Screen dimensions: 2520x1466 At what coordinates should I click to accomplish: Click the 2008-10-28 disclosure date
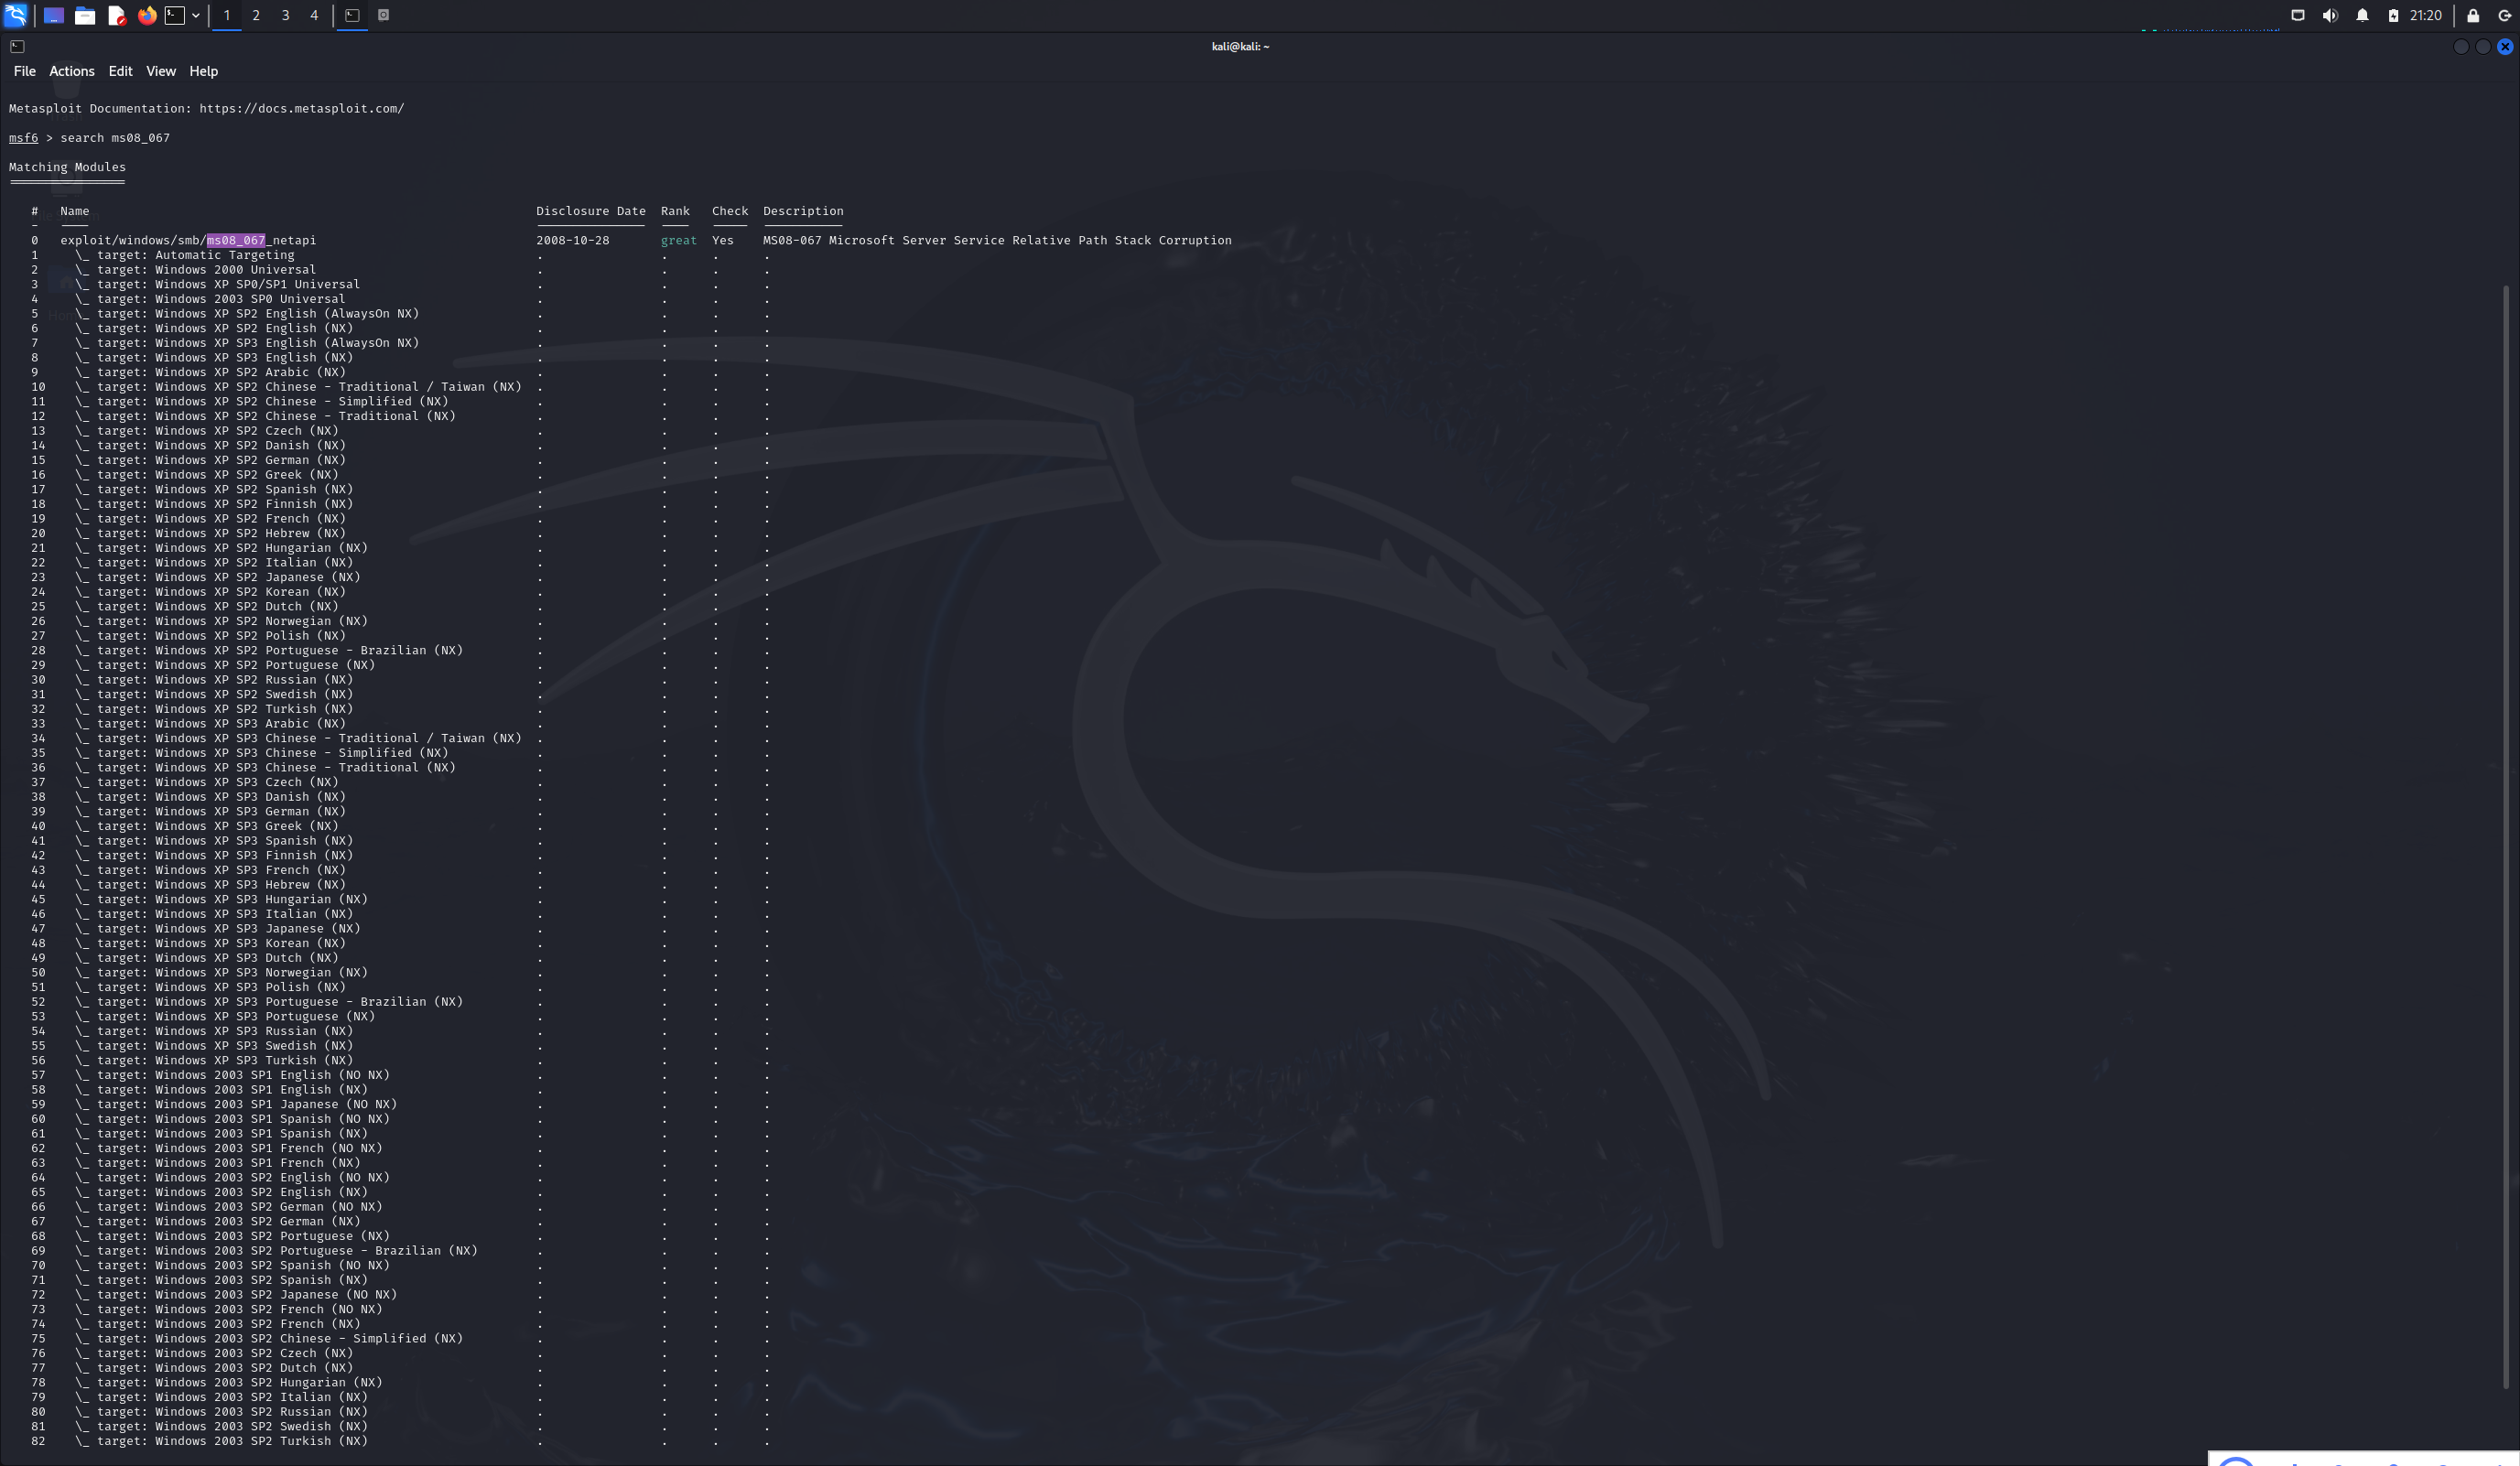(573, 240)
